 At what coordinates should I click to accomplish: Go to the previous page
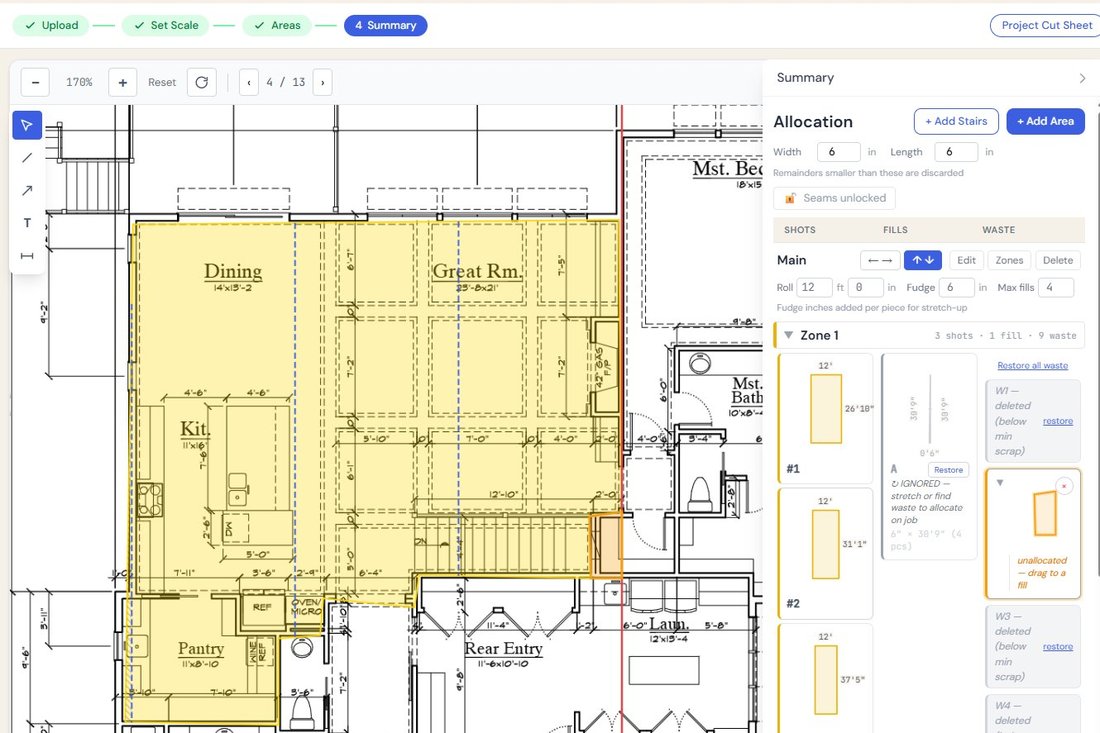[249, 83]
